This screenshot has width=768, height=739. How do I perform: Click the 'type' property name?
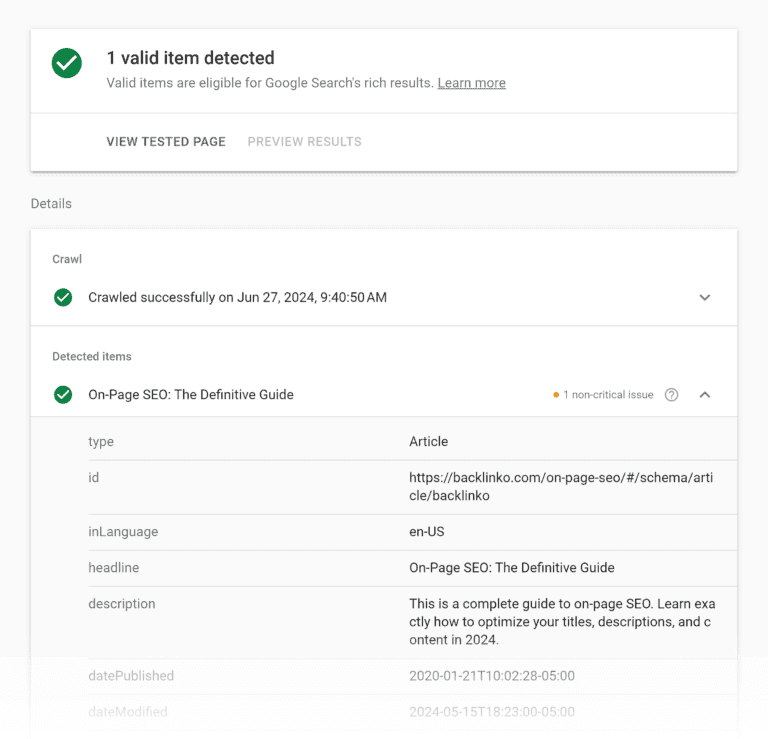pos(101,442)
